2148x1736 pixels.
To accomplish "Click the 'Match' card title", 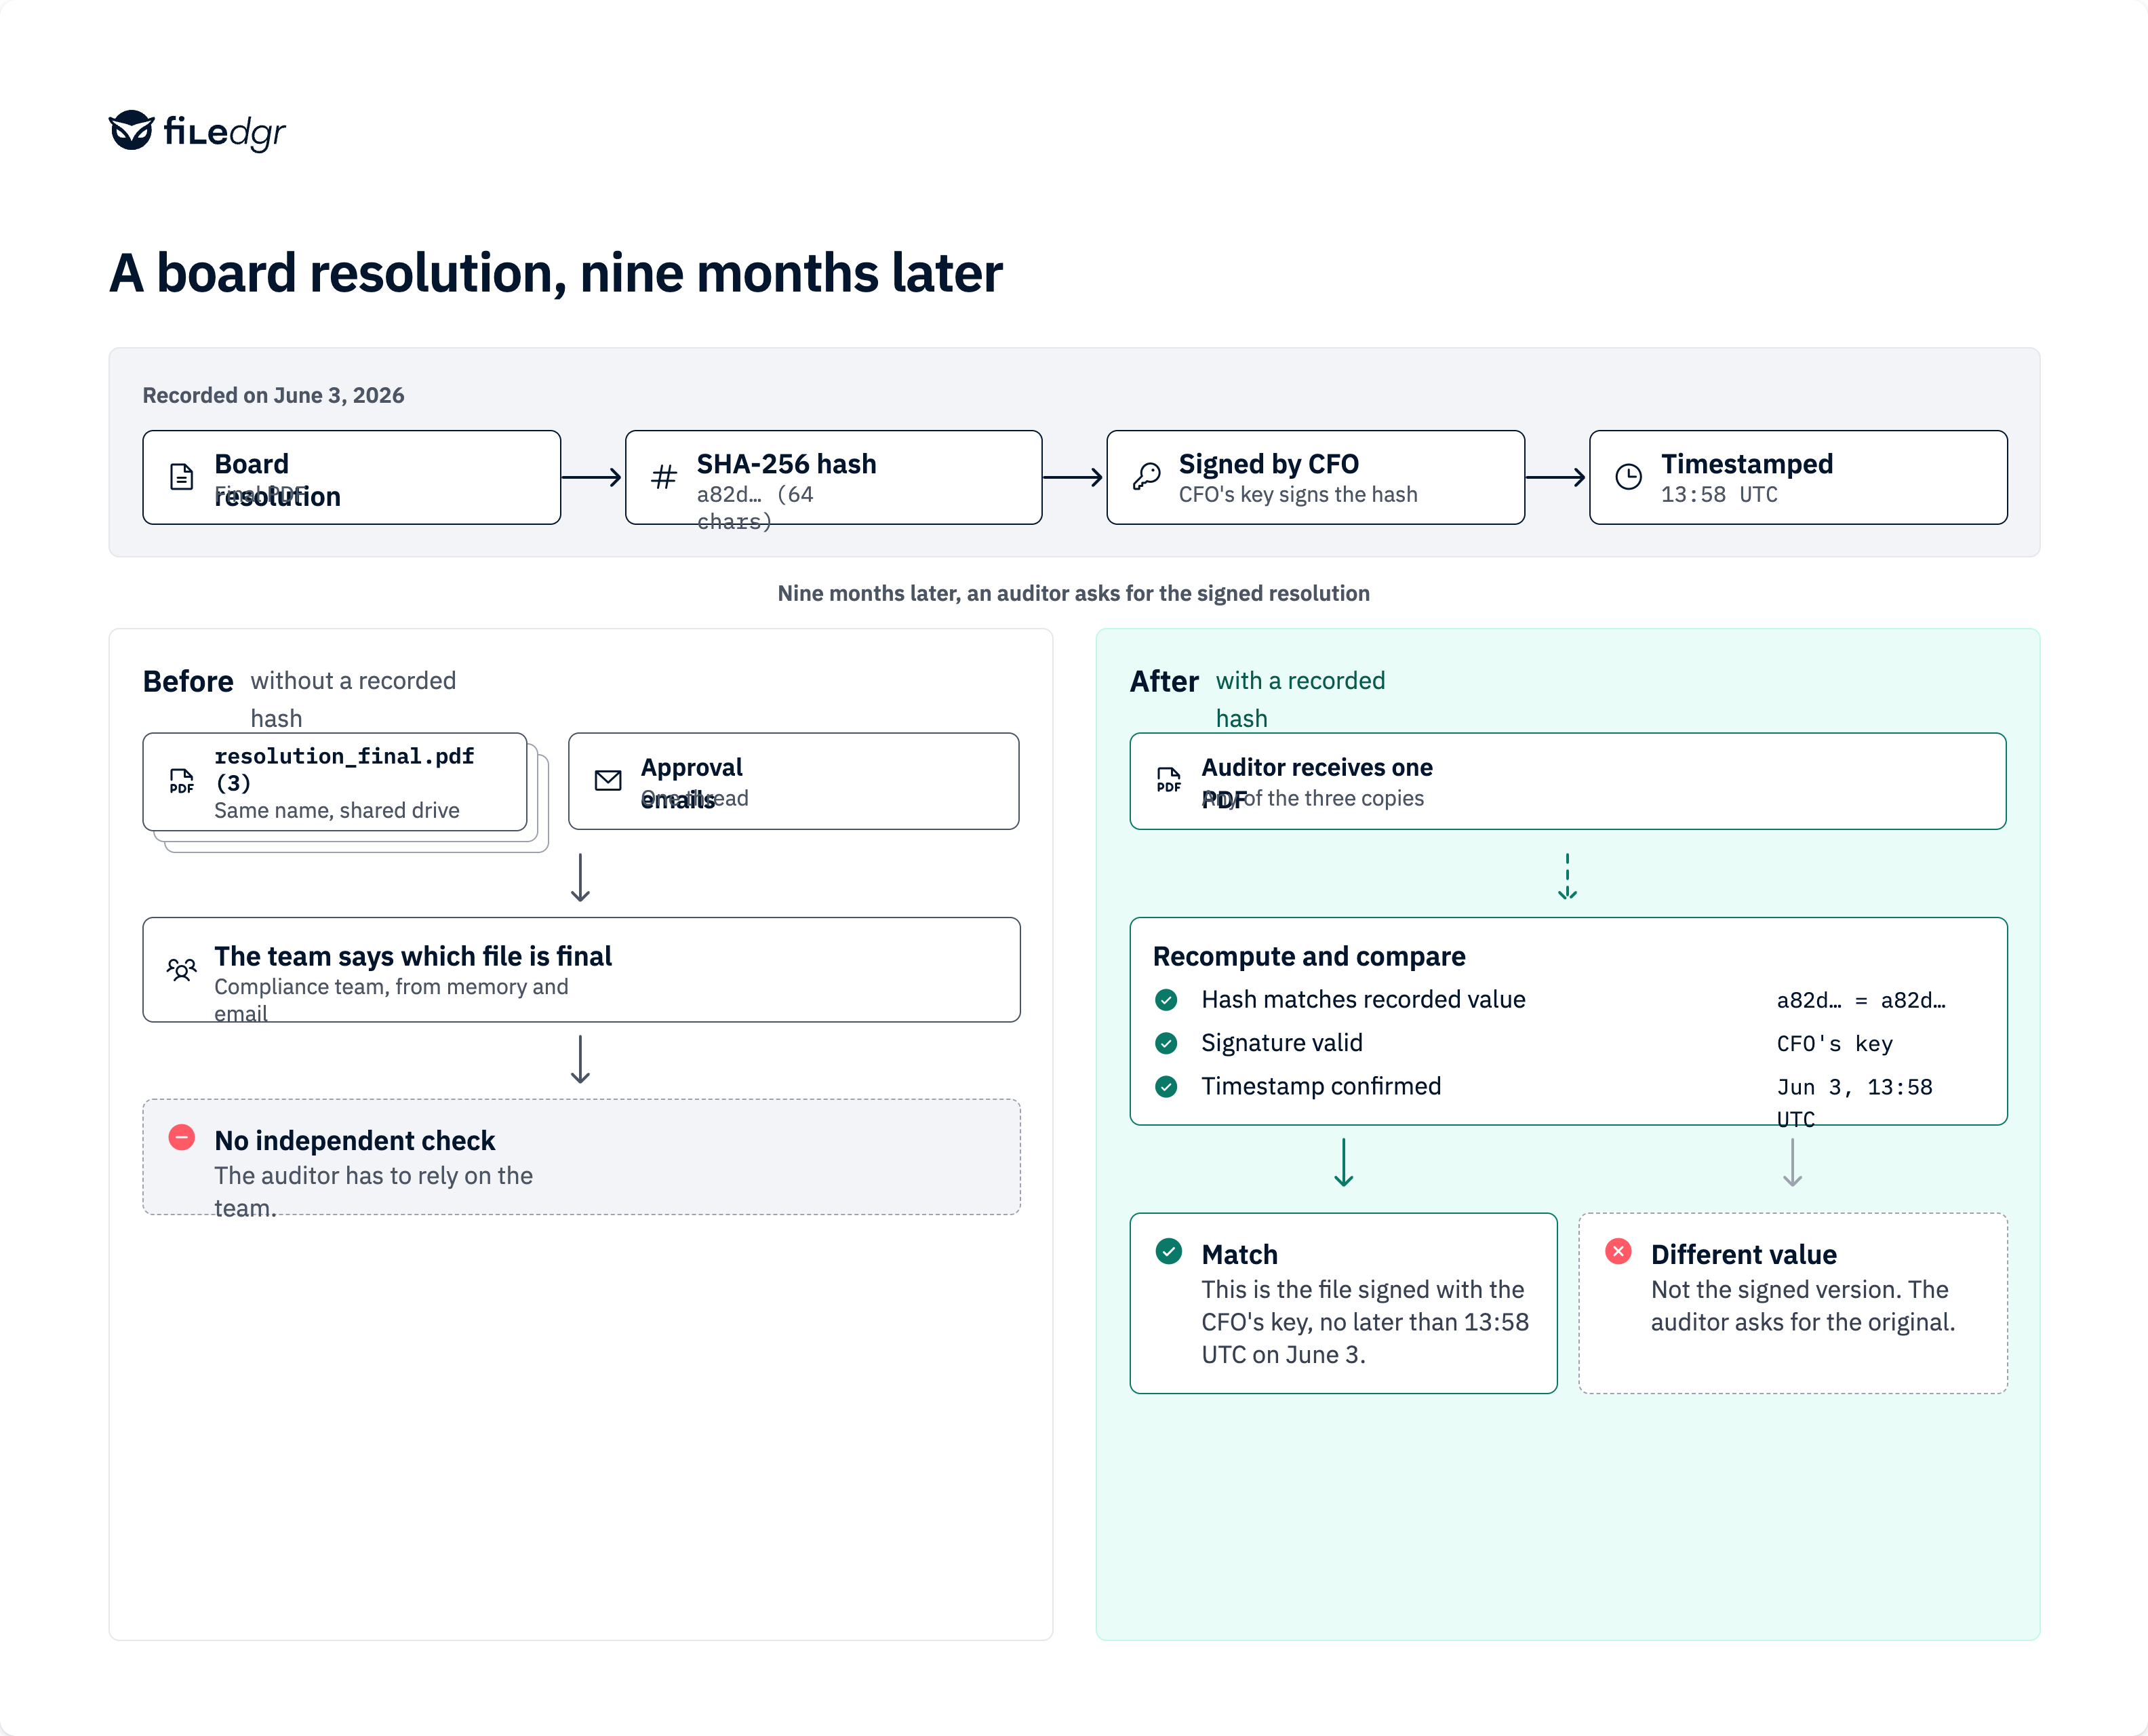I will 1240,1254.
